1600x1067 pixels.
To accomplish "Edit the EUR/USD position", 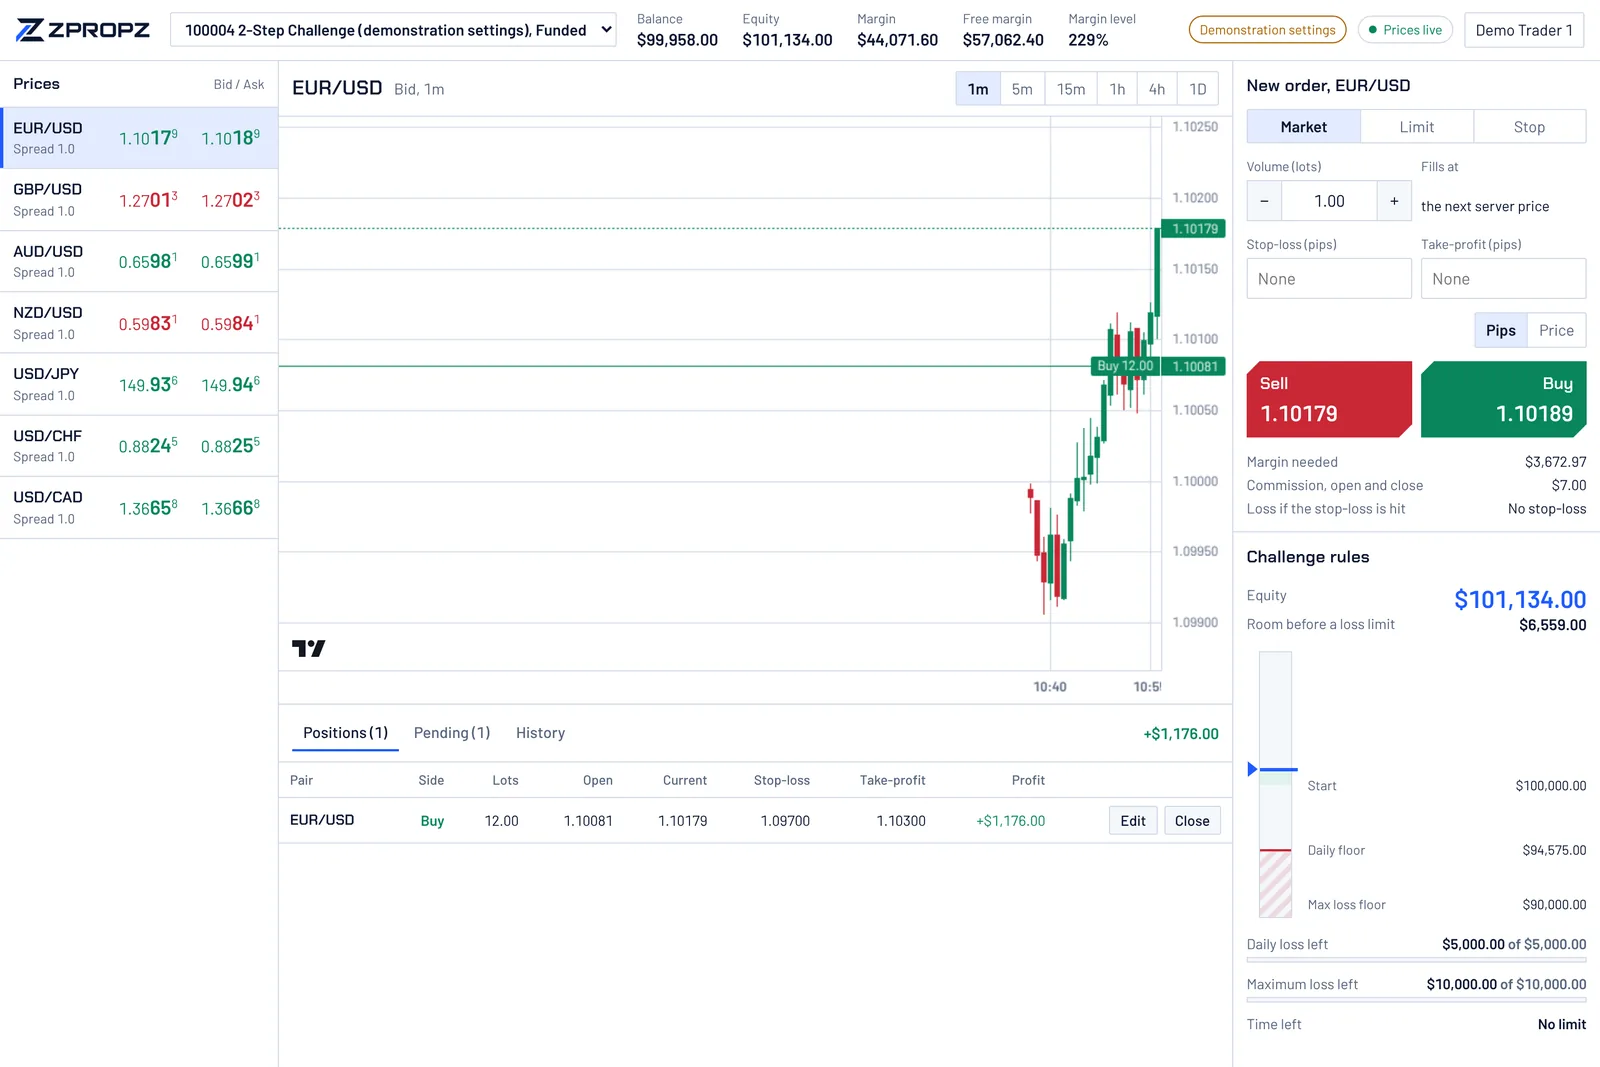I will tap(1133, 820).
